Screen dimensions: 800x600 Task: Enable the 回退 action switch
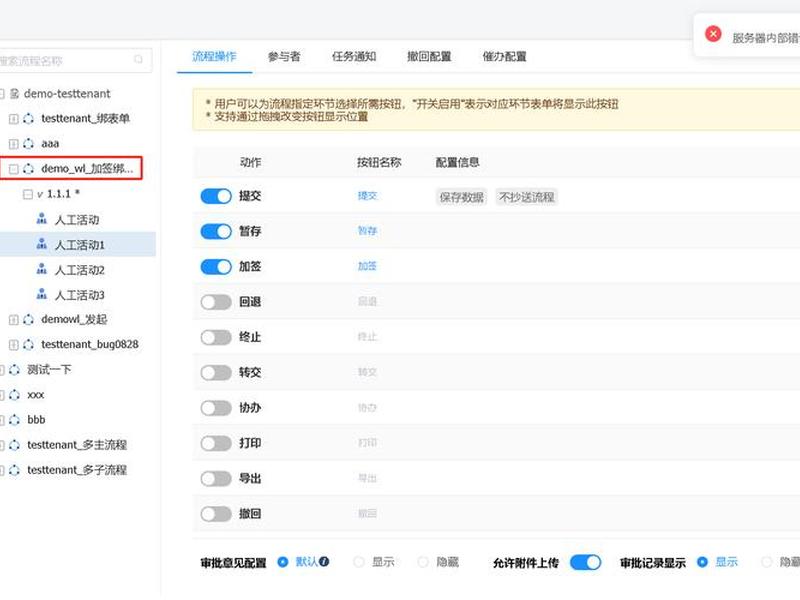(x=216, y=302)
